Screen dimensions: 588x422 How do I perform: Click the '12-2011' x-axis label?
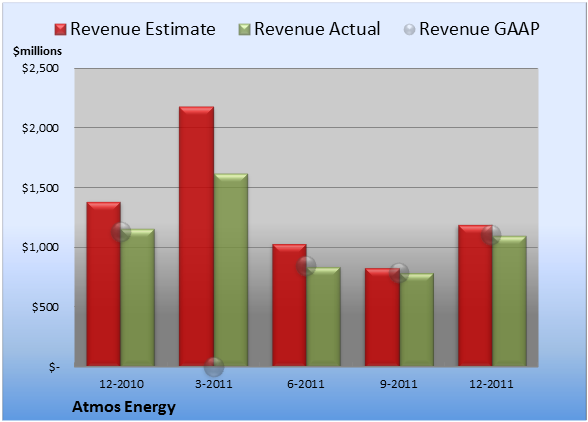tap(491, 384)
